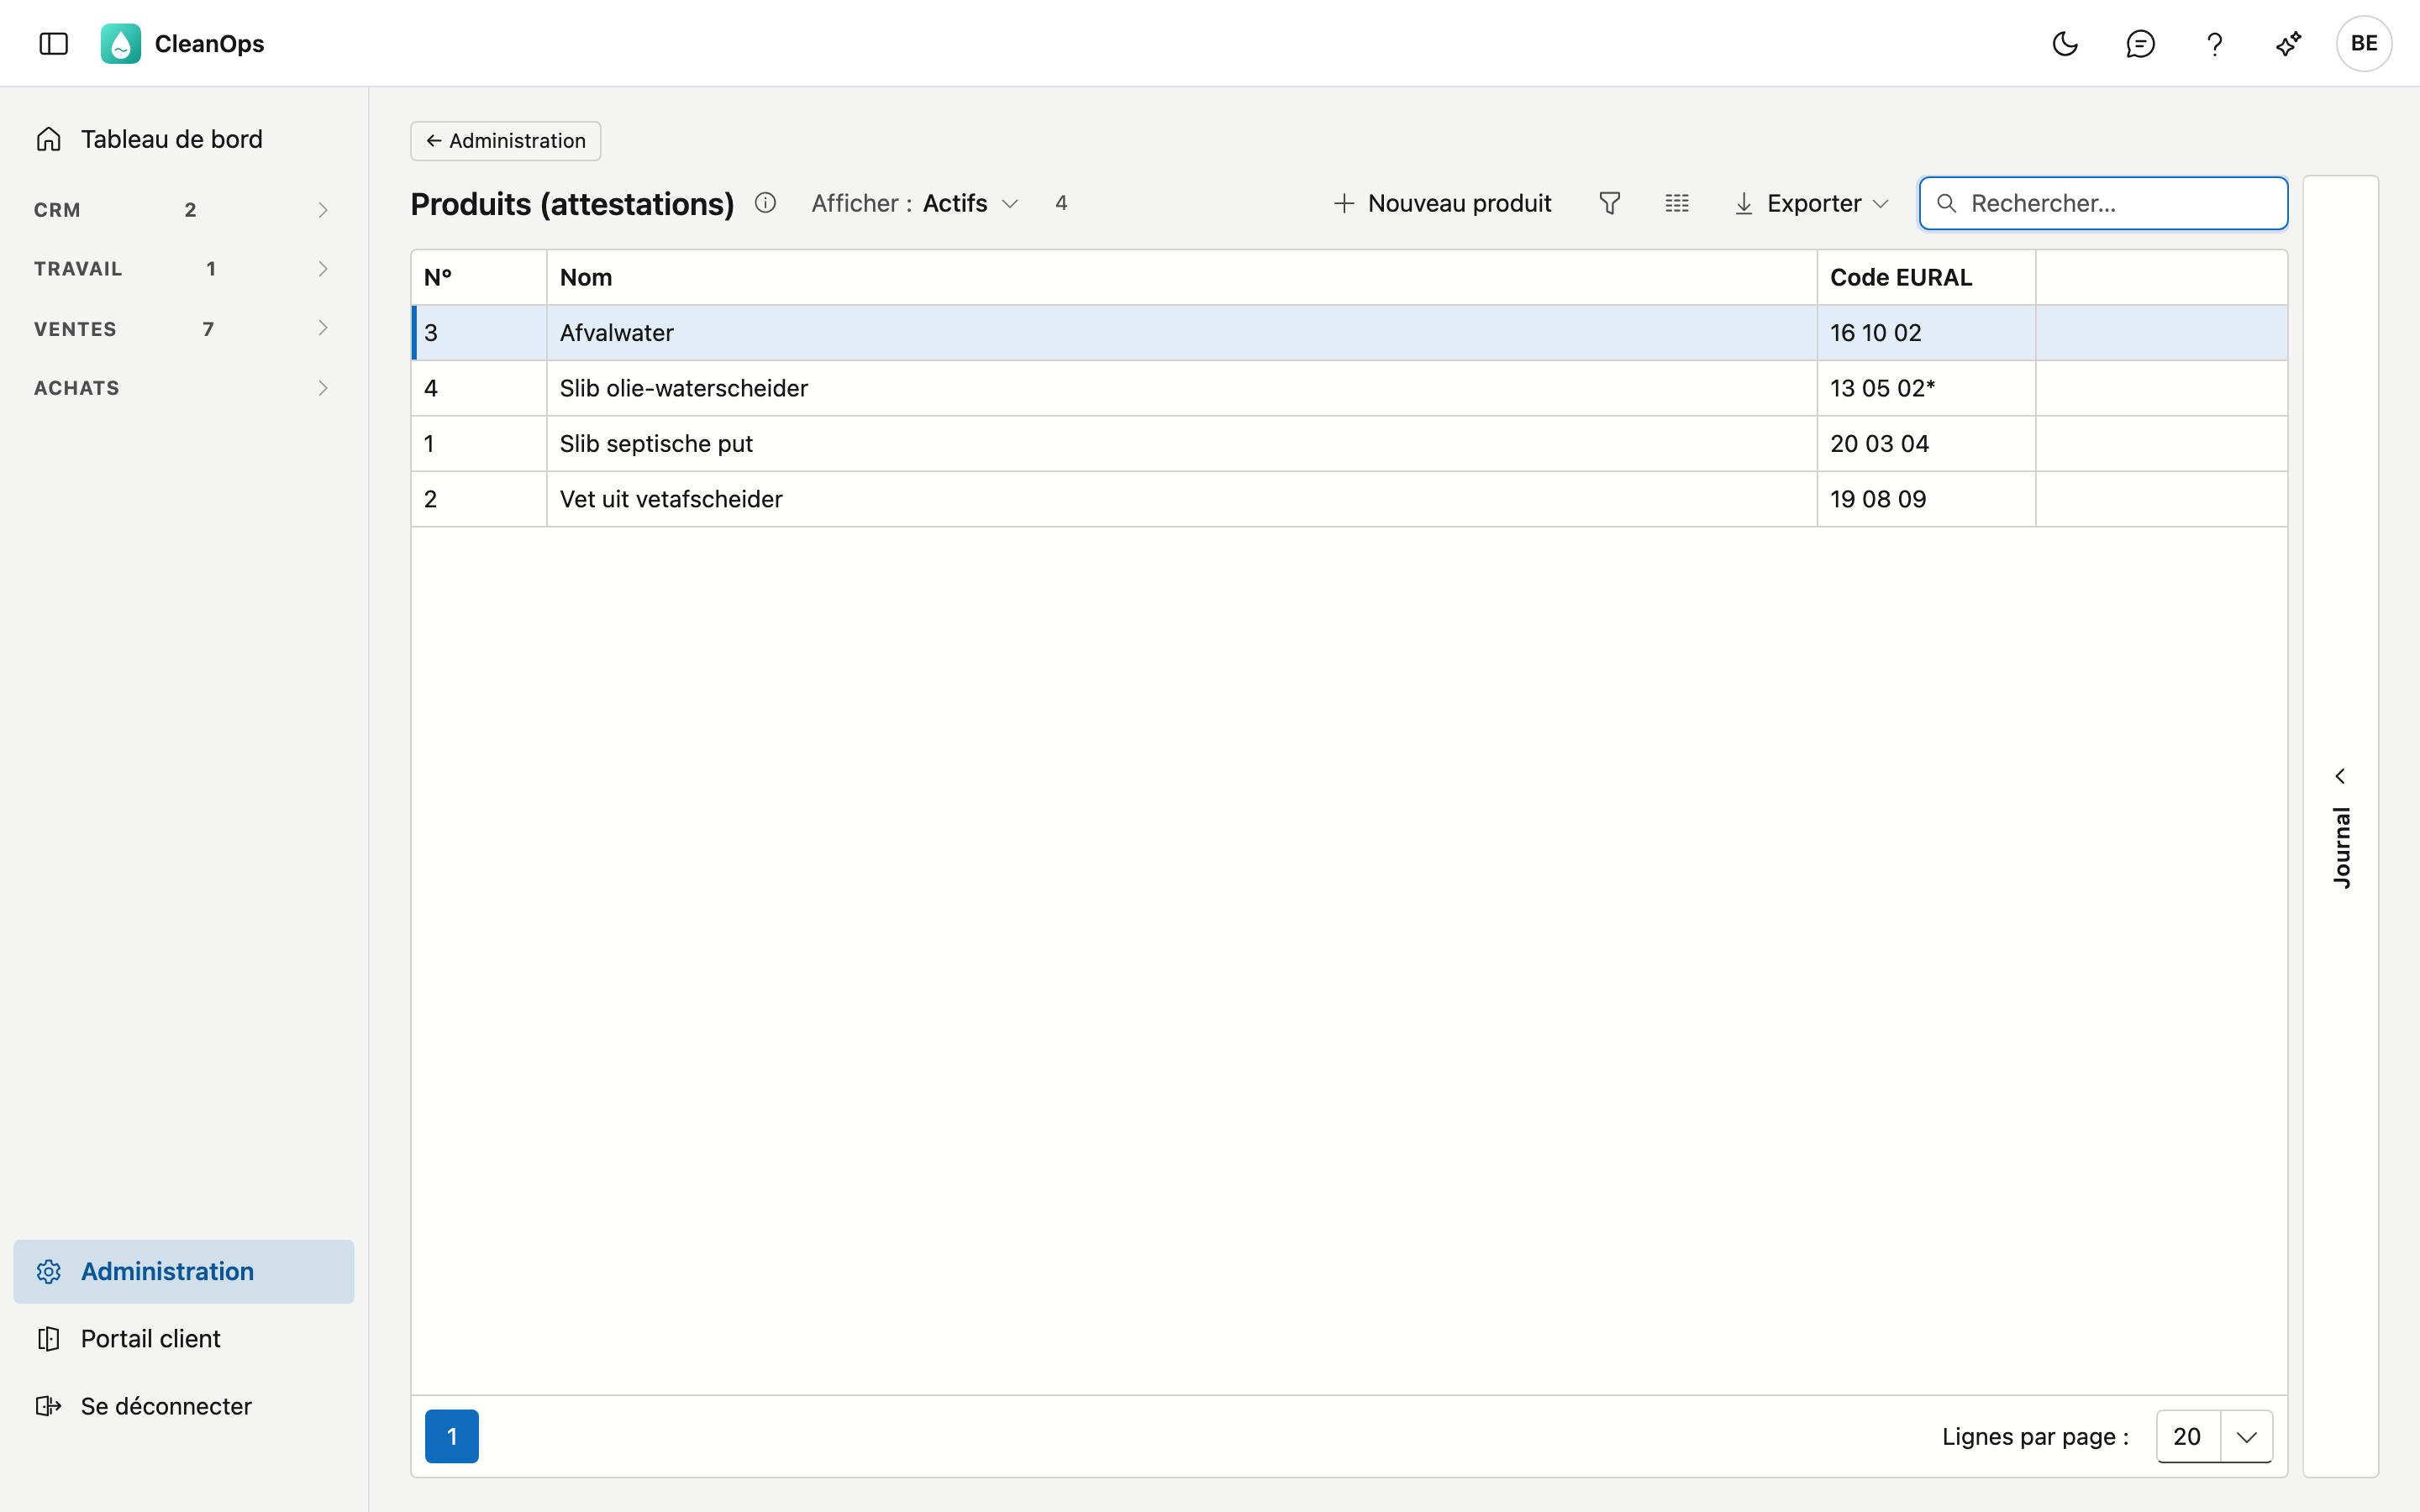Open the BE user avatar menu
The width and height of the screenshot is (2420, 1512).
coord(2364,44)
